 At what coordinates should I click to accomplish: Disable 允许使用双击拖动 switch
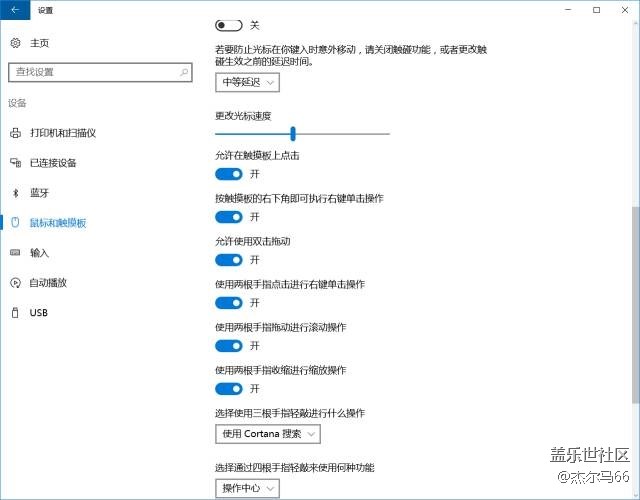coord(229,260)
